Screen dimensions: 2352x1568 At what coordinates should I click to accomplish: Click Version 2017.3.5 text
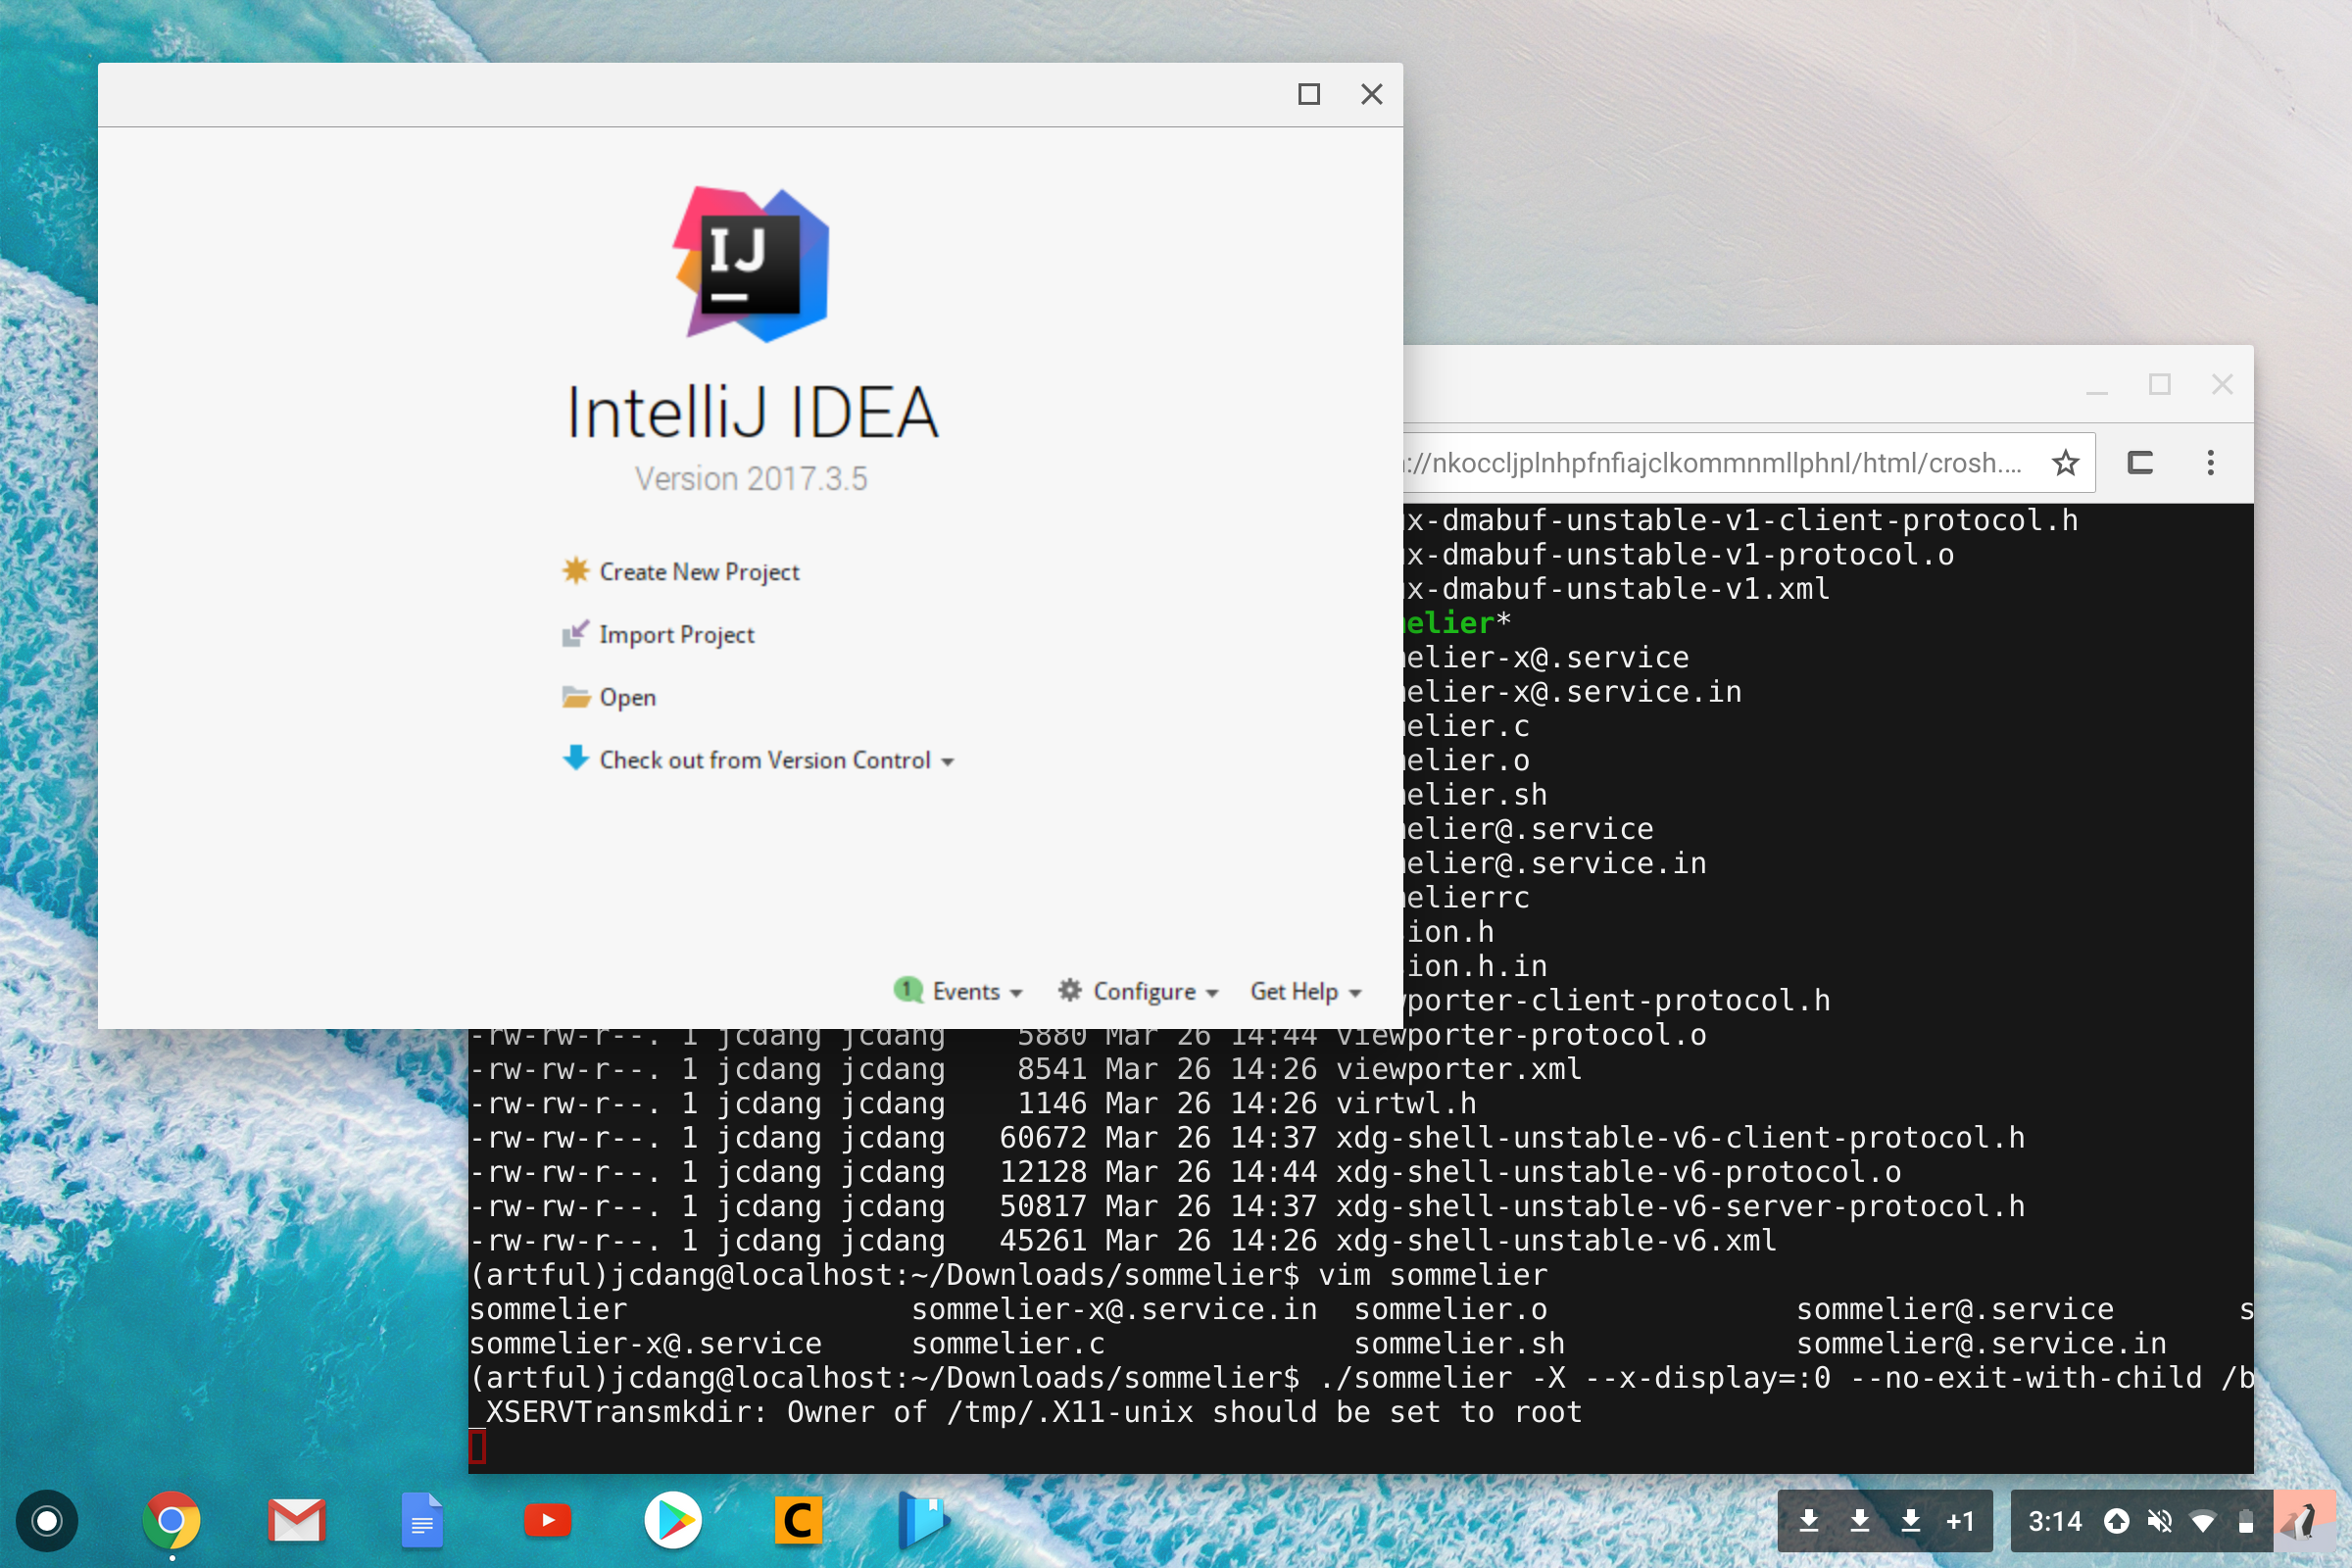point(751,479)
